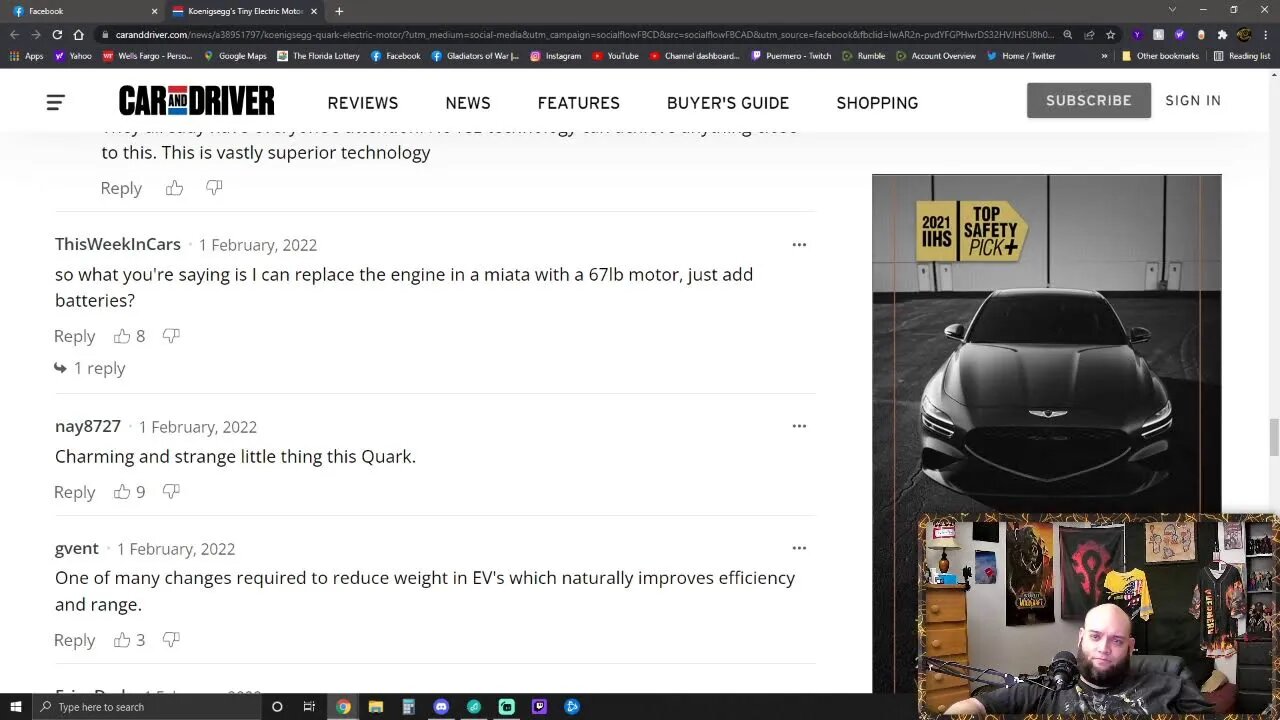
Task: Like ThisWeekInCars' comment
Action: click(122, 336)
